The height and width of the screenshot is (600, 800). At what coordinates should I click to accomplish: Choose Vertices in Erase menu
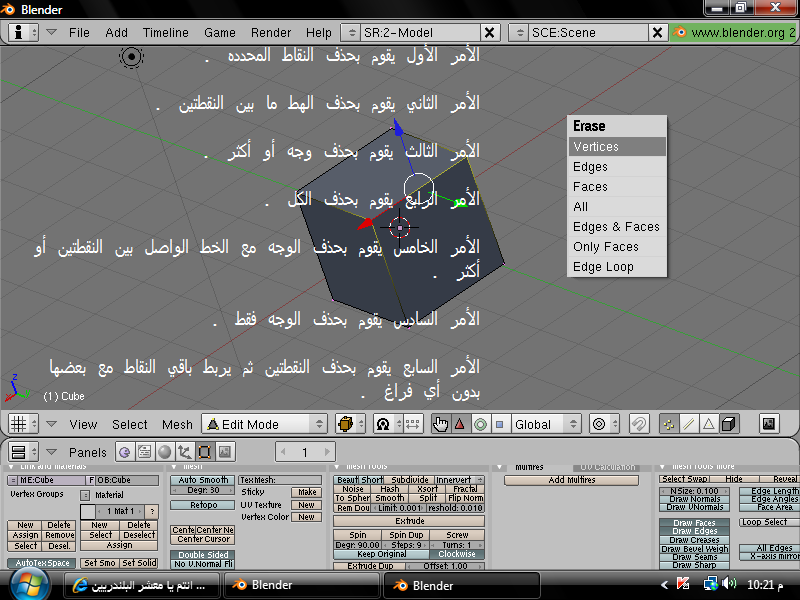[617, 147]
